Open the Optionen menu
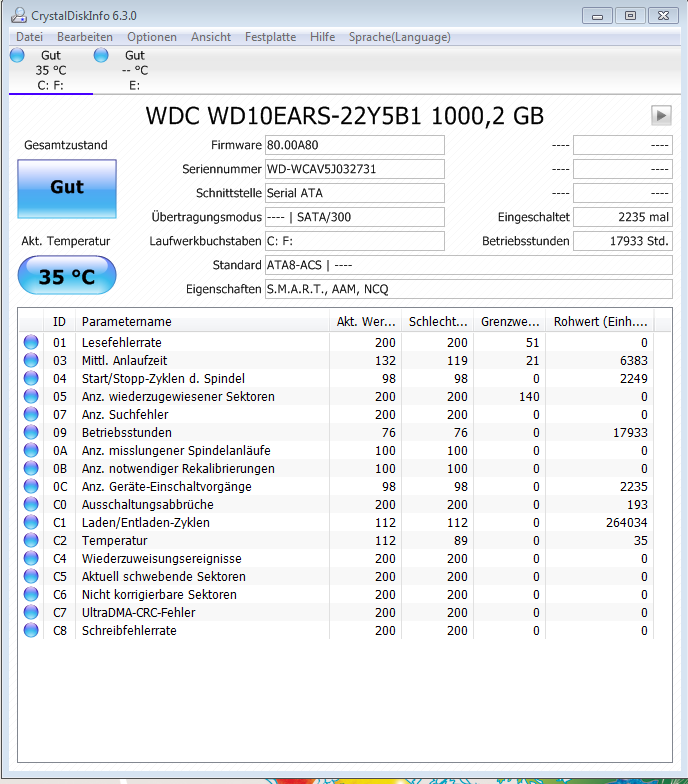Viewport: 688px width, 784px height. pyautogui.click(x=152, y=37)
